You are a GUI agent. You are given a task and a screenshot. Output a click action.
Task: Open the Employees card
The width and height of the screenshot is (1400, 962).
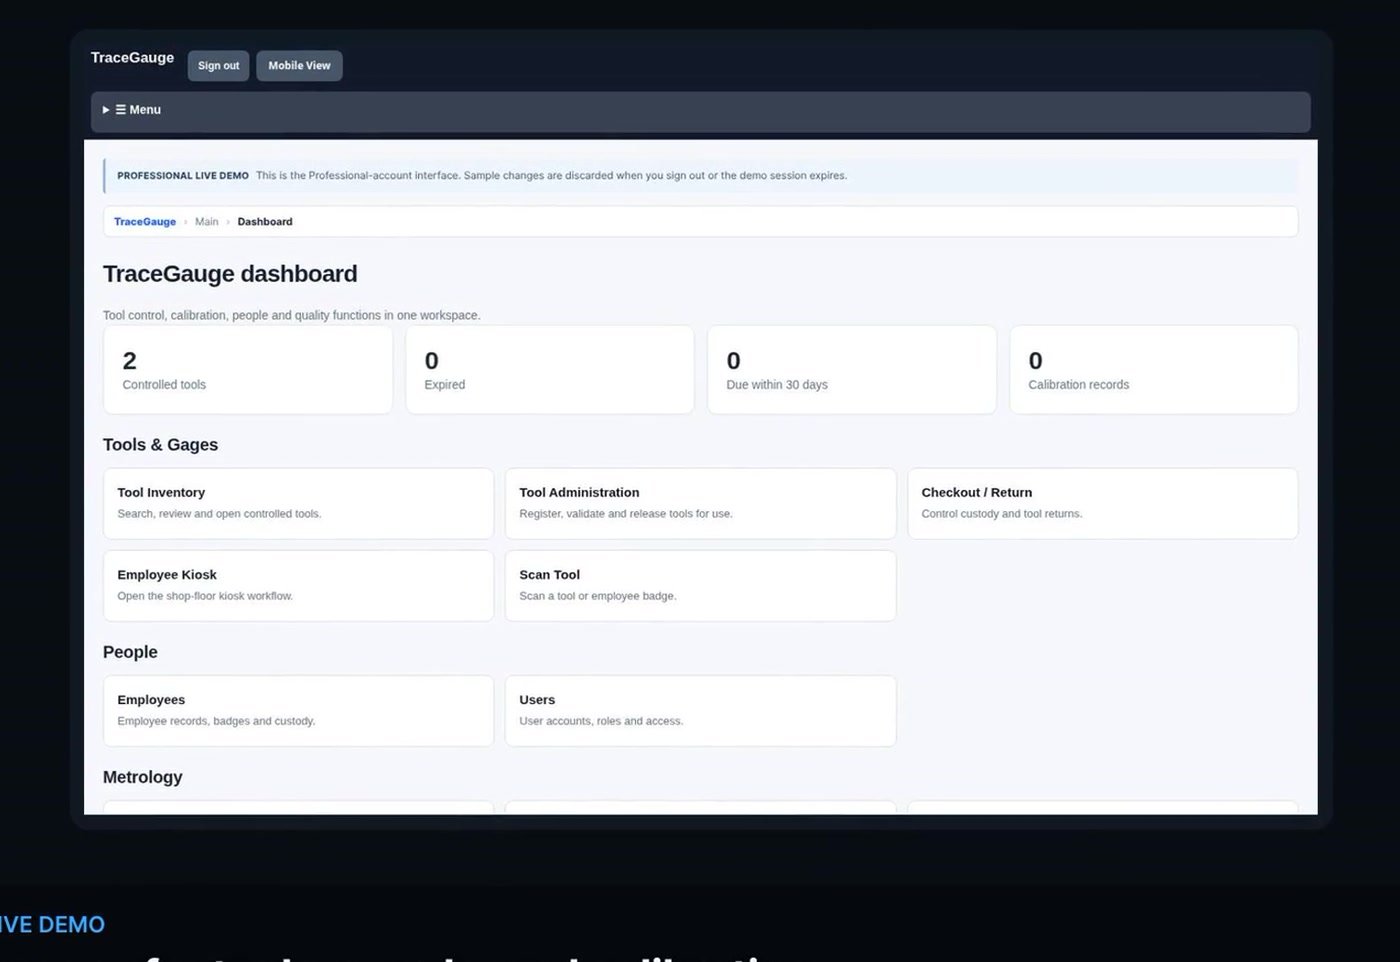tap(298, 711)
